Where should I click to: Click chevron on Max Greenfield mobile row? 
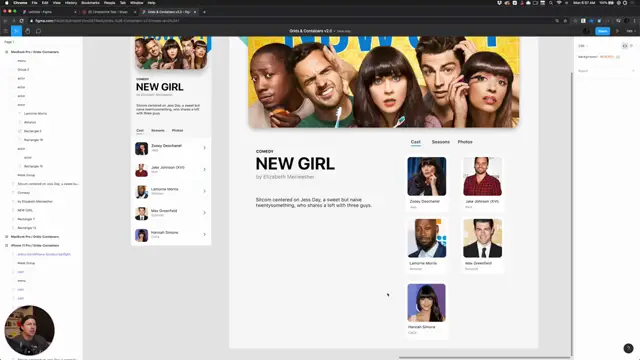pyautogui.click(x=204, y=213)
